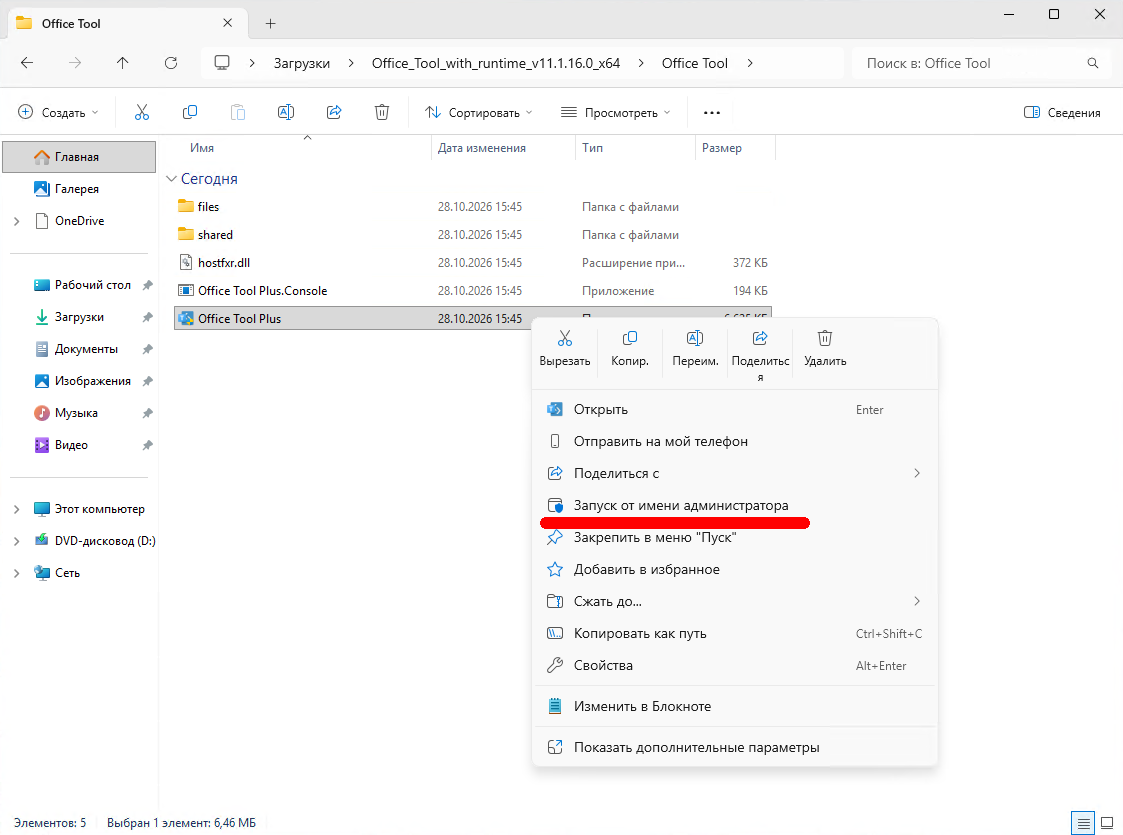1123x835 pixels.
Task: Open the Сортировать dropdown
Action: (x=479, y=112)
